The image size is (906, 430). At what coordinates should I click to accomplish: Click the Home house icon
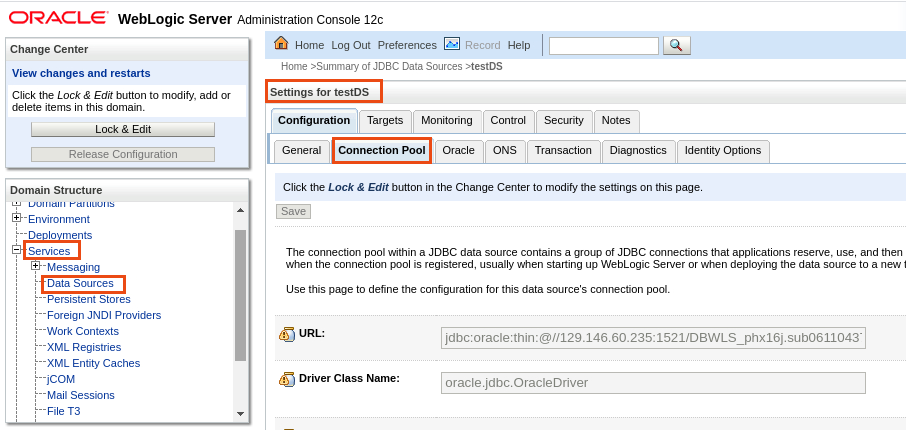281,43
